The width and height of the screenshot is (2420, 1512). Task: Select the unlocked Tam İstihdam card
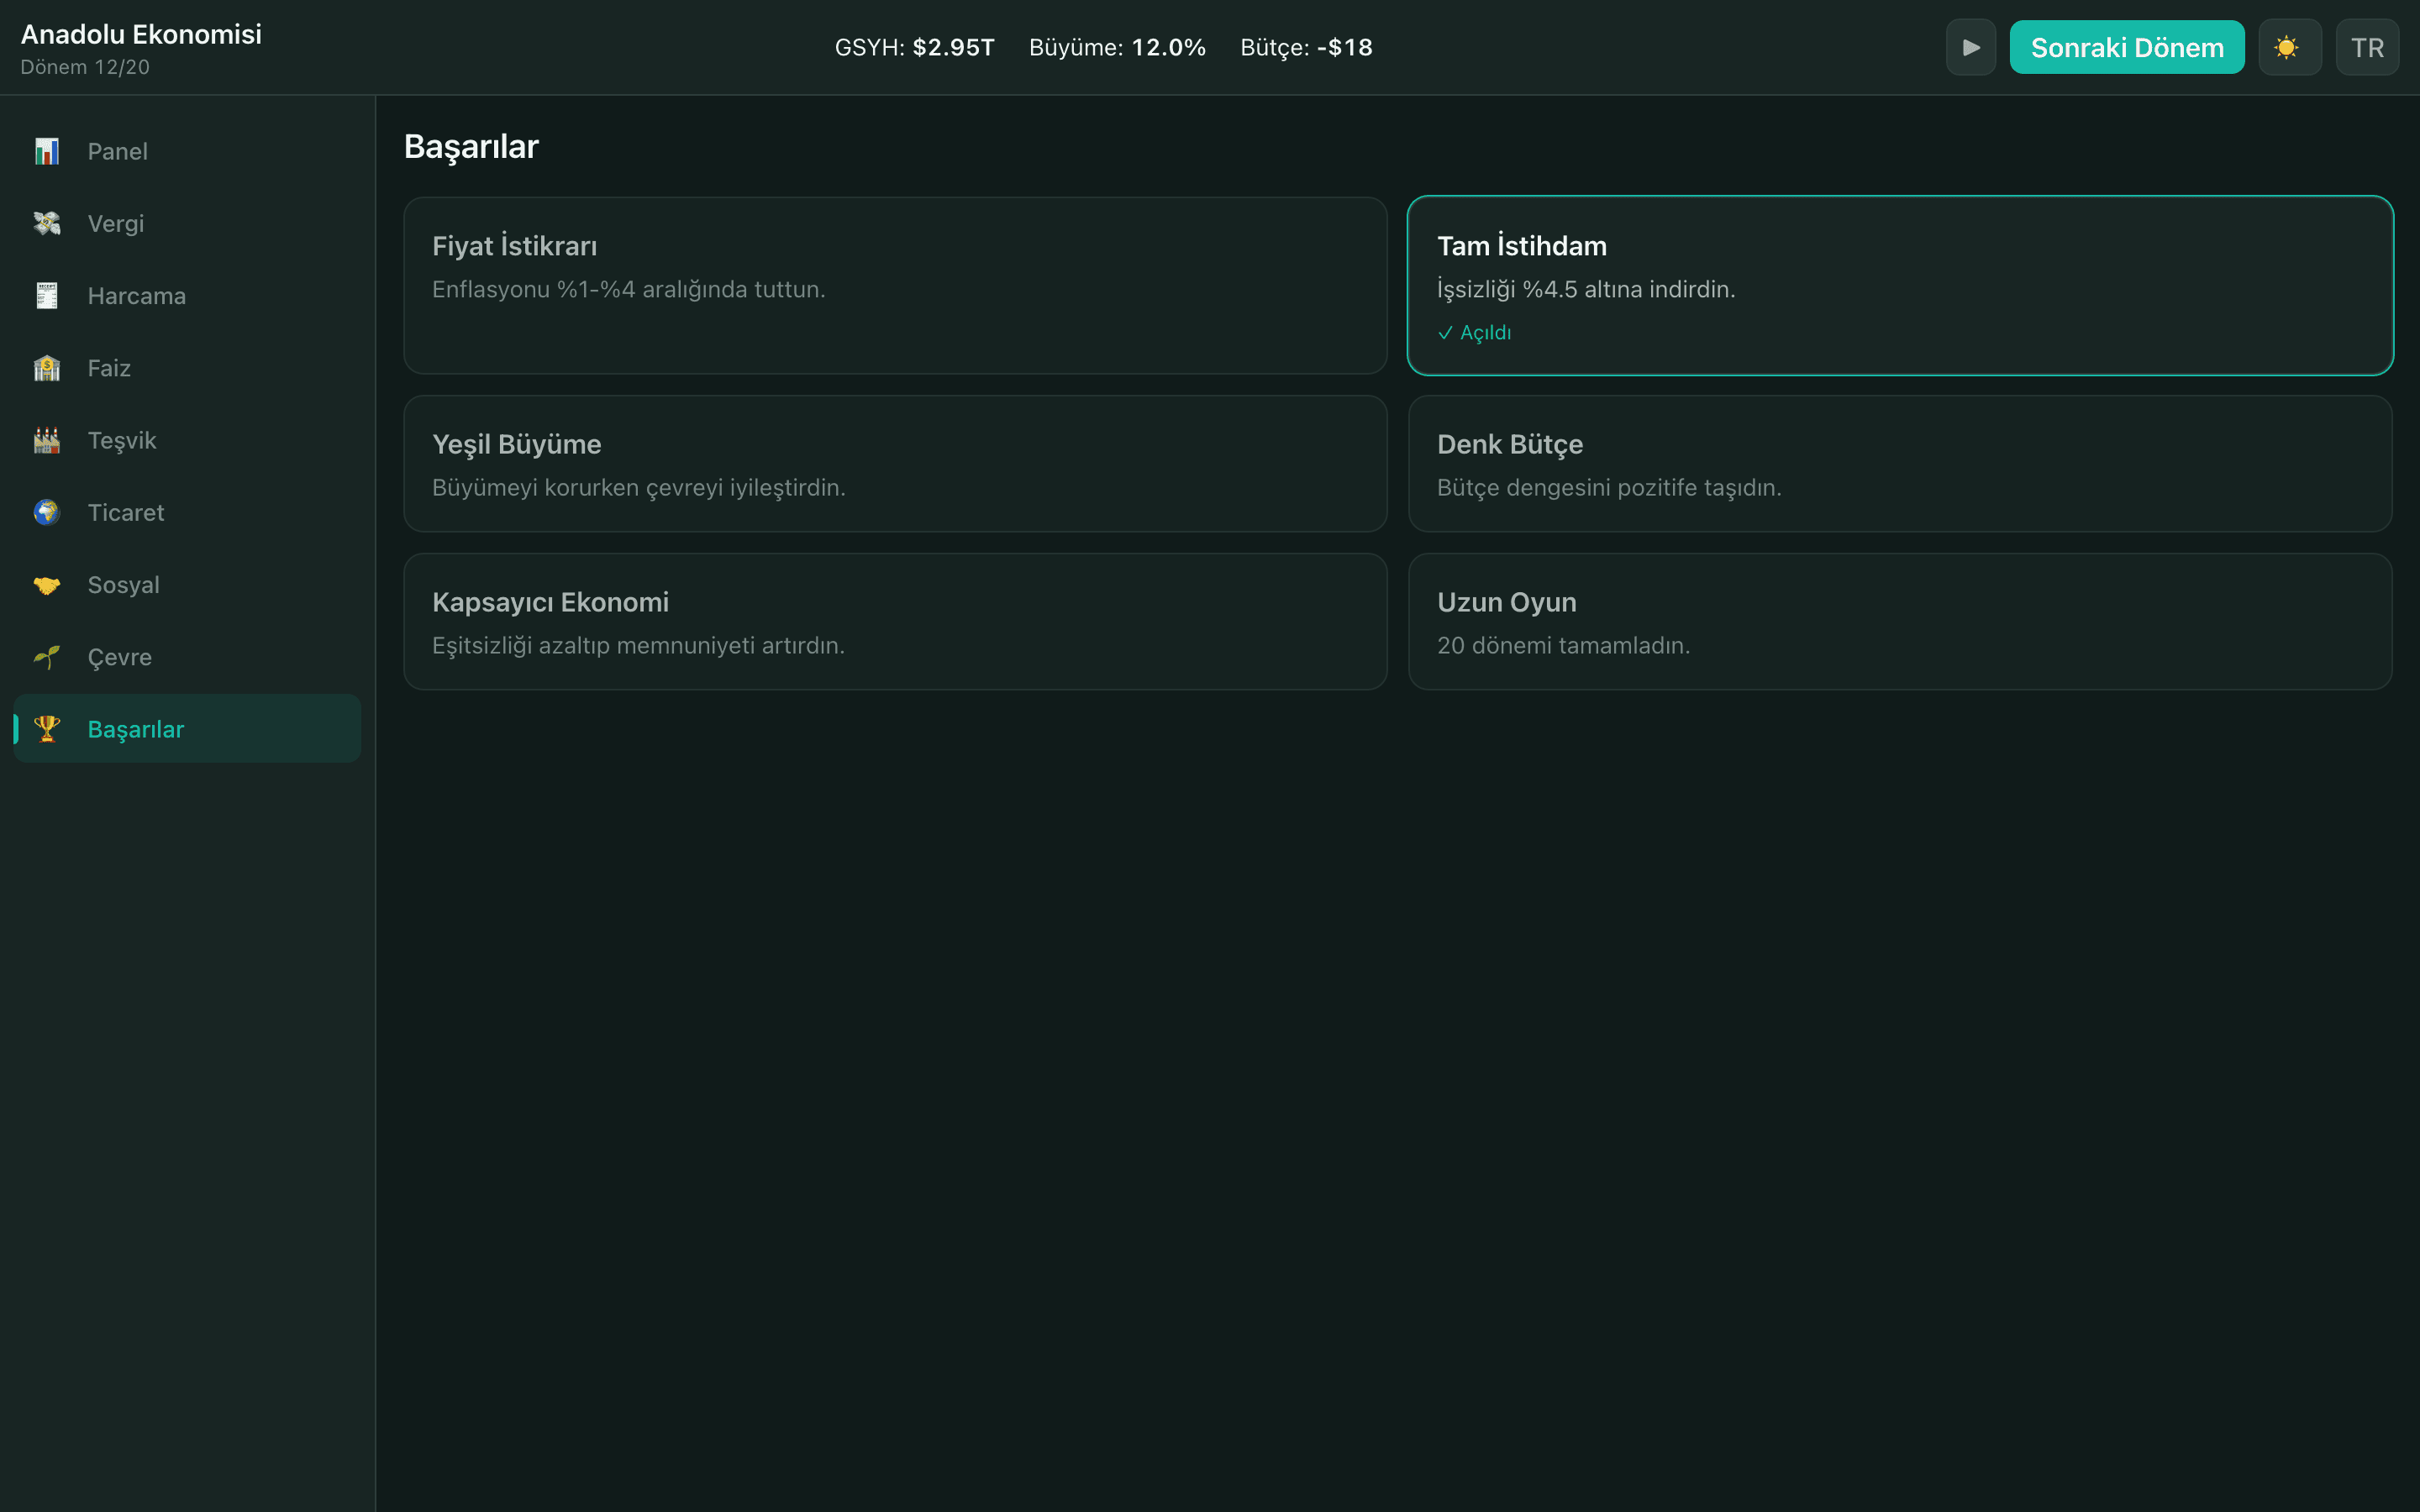point(1900,286)
